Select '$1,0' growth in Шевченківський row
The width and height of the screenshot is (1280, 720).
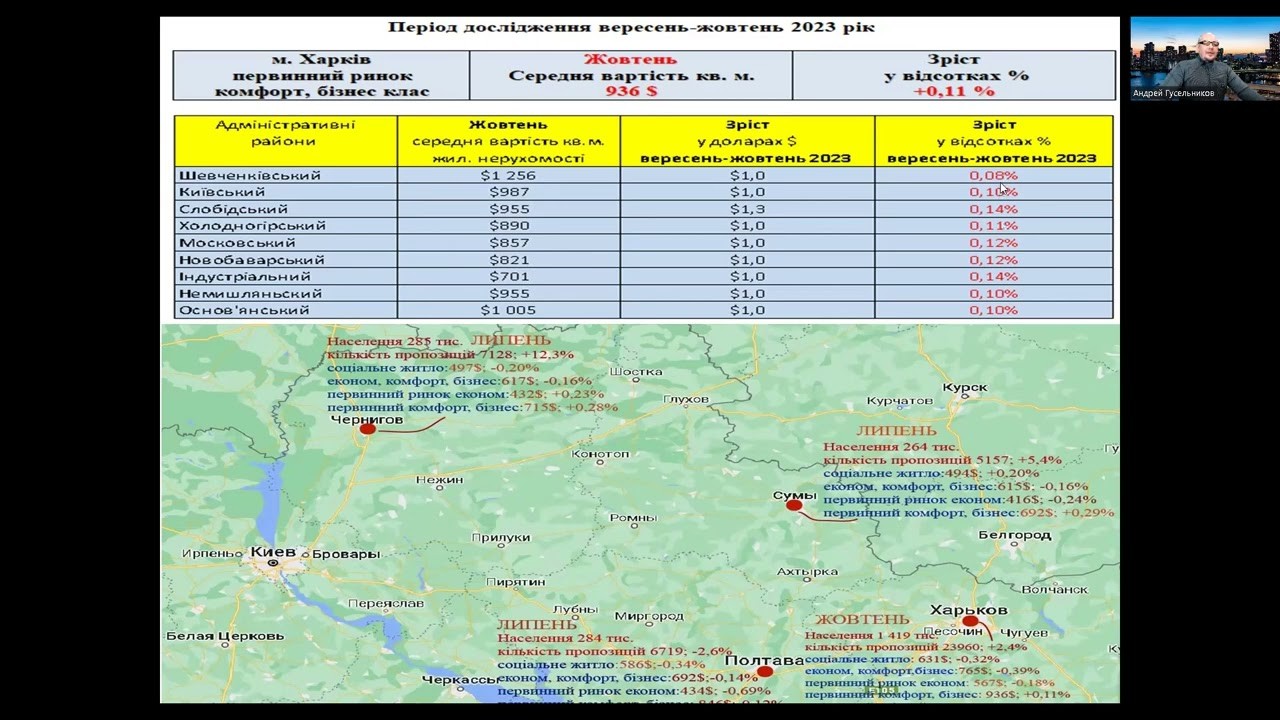747,175
